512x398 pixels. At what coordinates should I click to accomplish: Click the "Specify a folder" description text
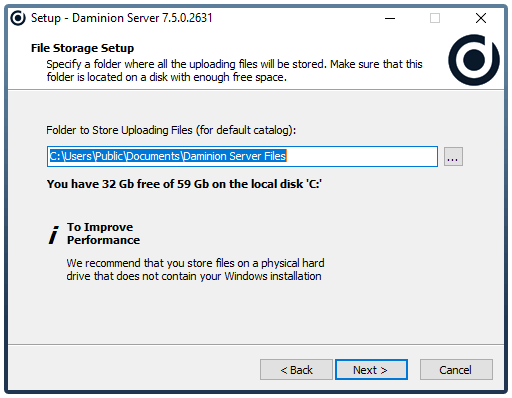(x=234, y=70)
